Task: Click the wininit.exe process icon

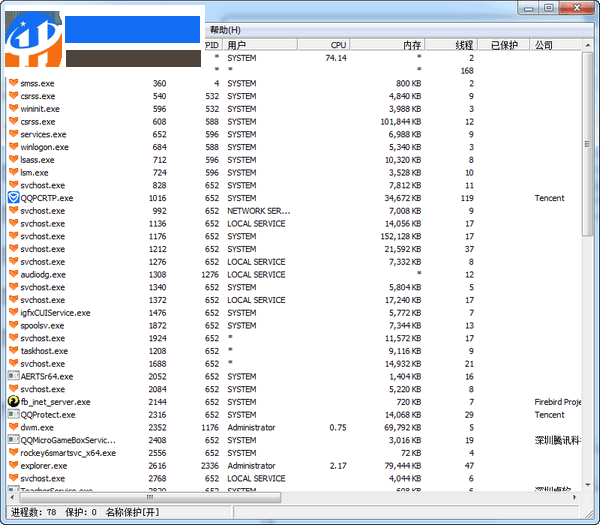Action: 13,108
